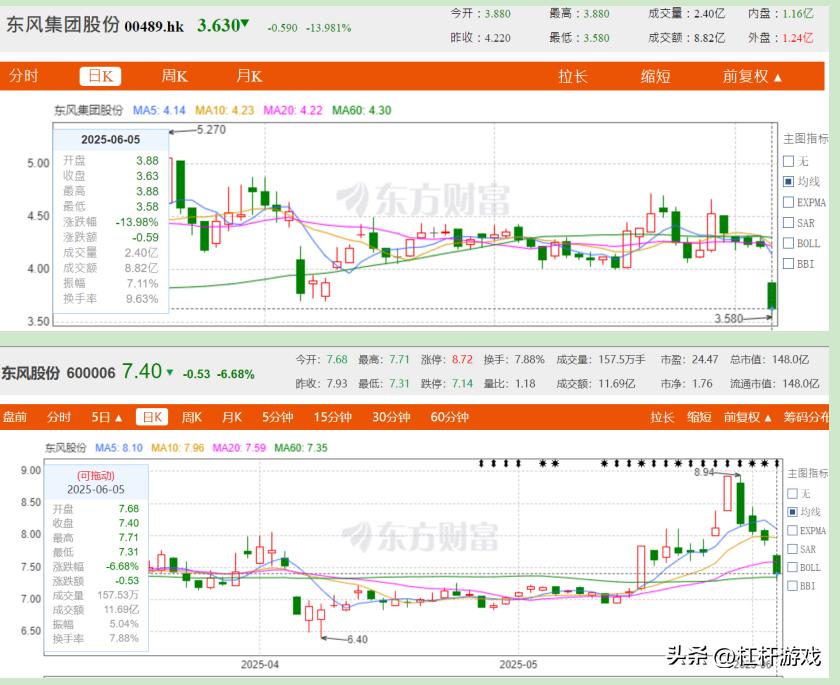Click MA10: 7.96 label in bottom chart
840x685 pixels.
pos(177,448)
